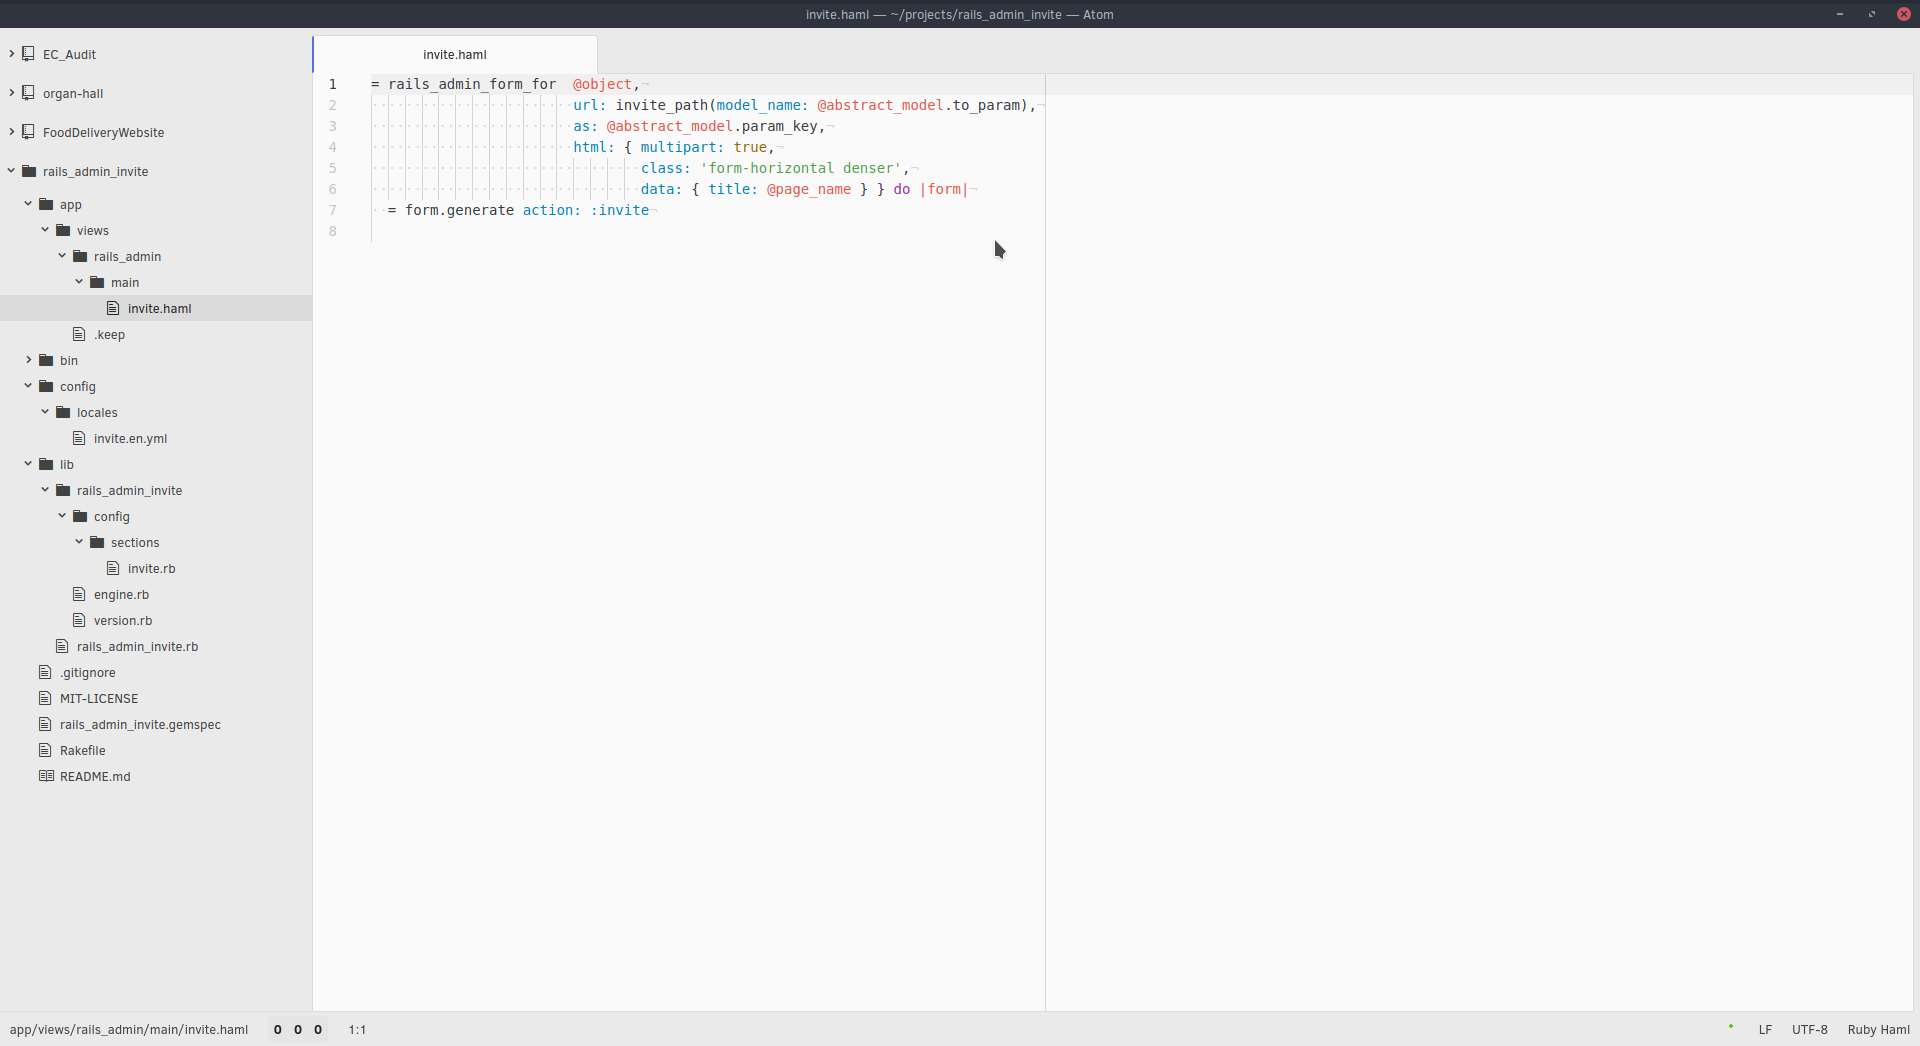Screen dimensions: 1920x1046
Task: Click the app folder icon
Action: (46, 204)
